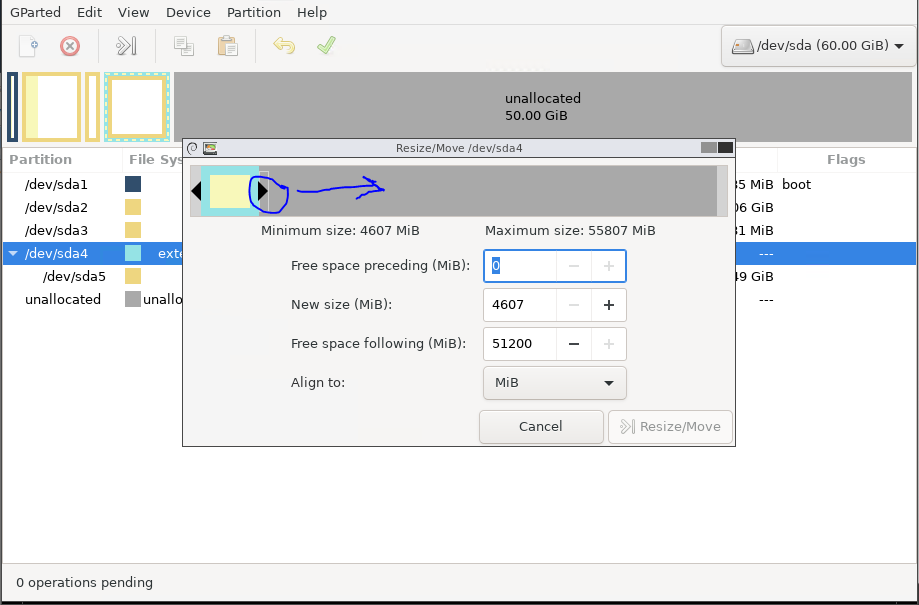Click the left resize handle arrow

click(196, 191)
